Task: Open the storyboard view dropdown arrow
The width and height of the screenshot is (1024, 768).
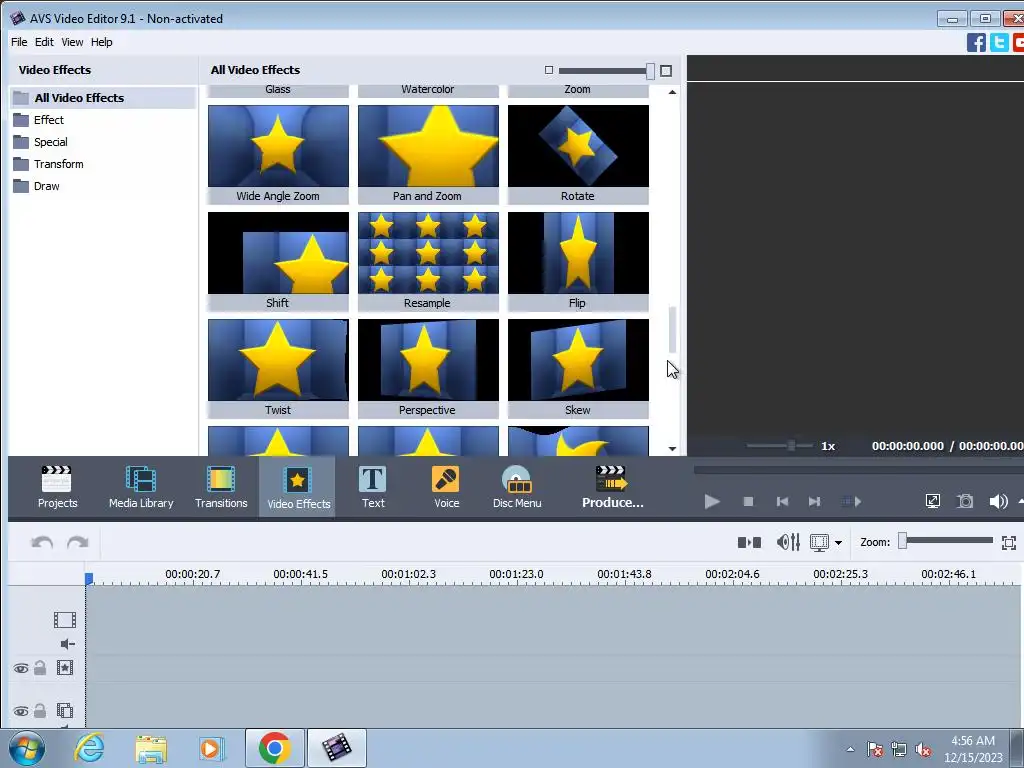Action: [839, 543]
